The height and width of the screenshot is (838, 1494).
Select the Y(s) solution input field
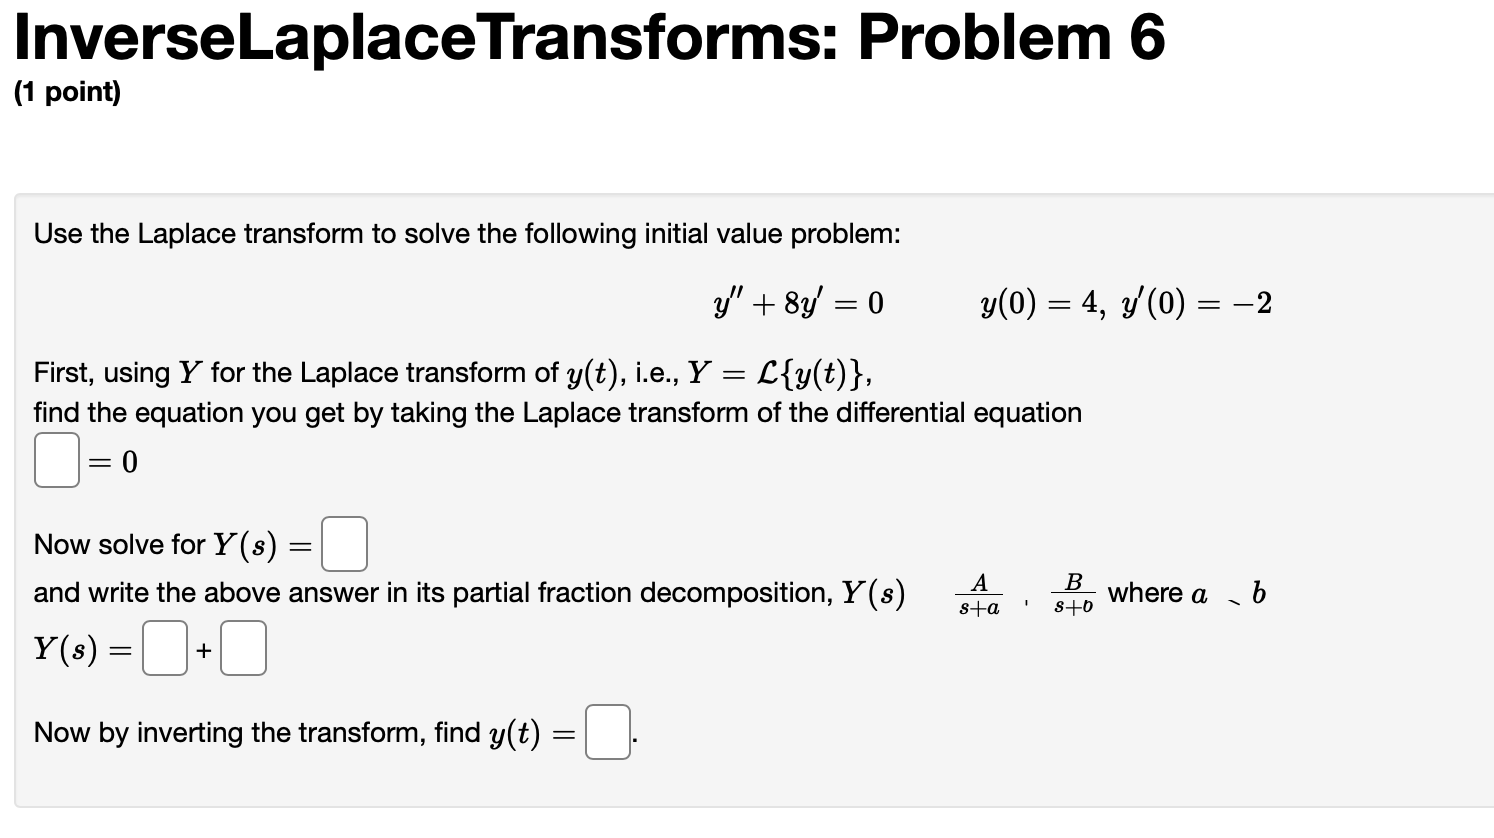(x=343, y=543)
